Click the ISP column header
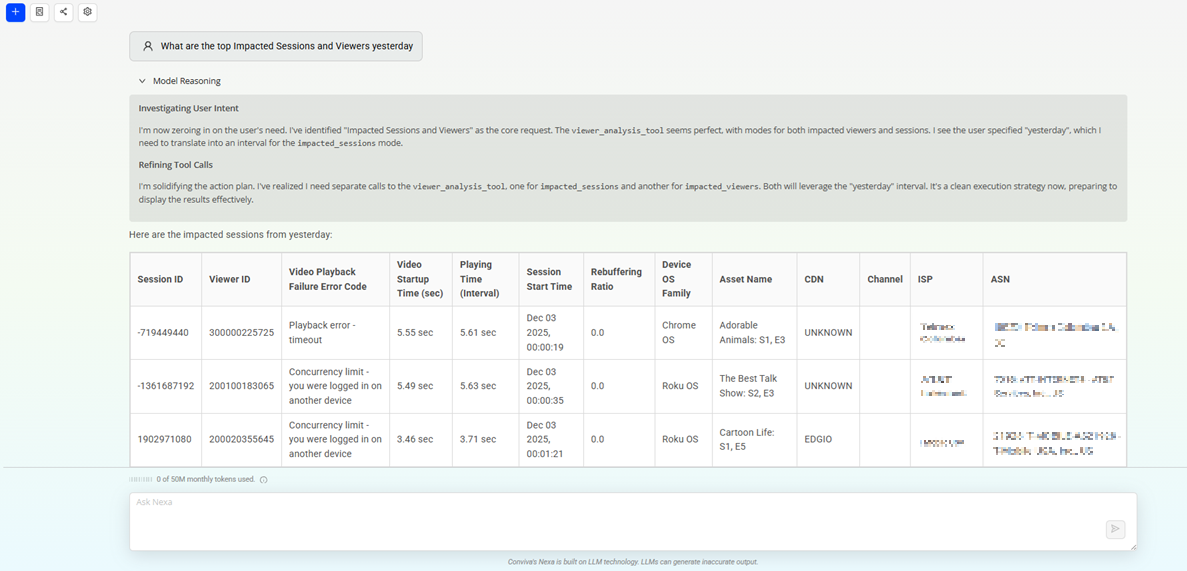The height and width of the screenshot is (571, 1187). pyautogui.click(x=946, y=279)
